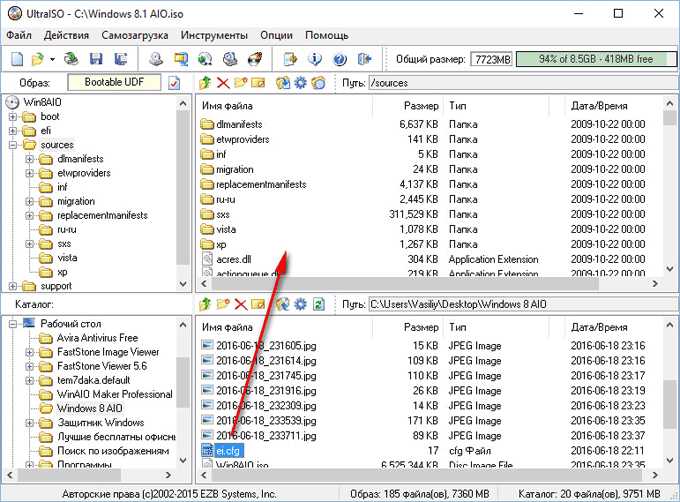Image resolution: width=680 pixels, height=502 pixels.
Task: Click the image path field showing /sources
Action: click(x=523, y=83)
